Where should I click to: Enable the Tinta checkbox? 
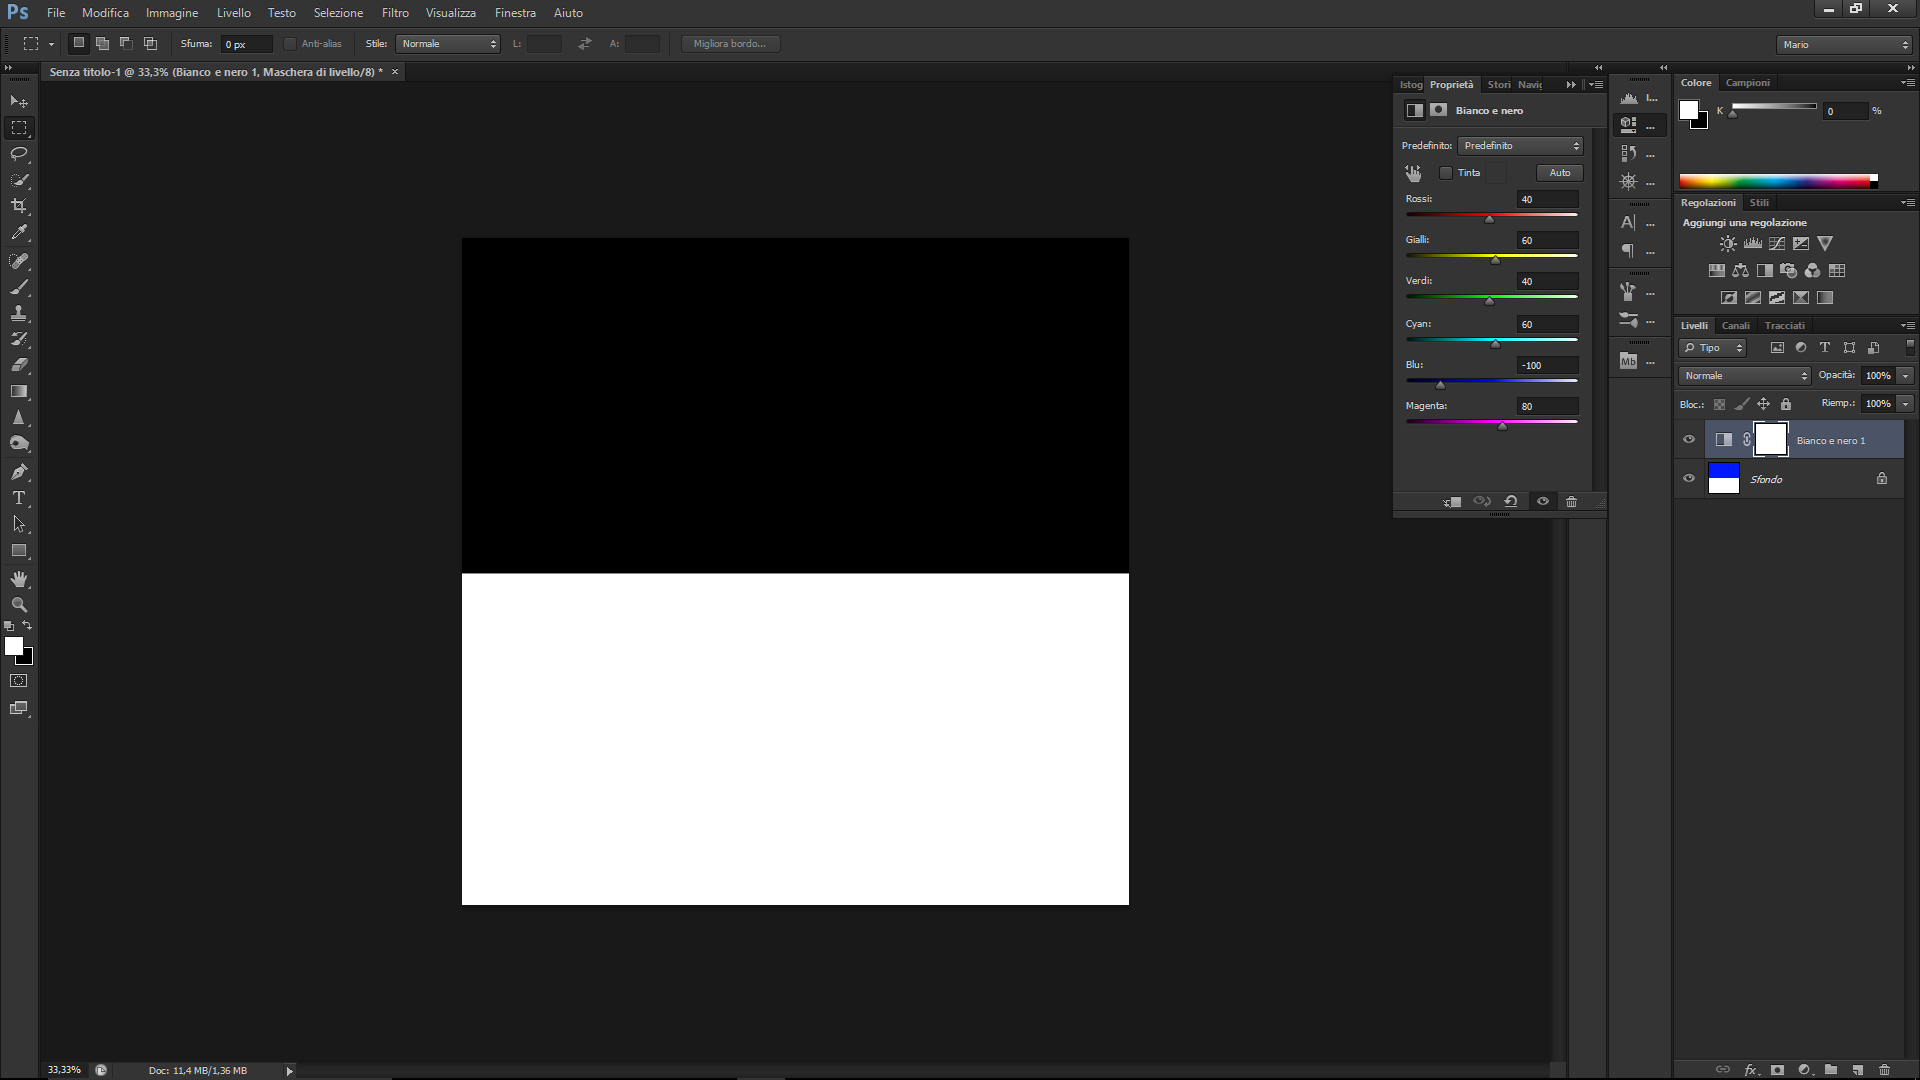[x=1446, y=172]
